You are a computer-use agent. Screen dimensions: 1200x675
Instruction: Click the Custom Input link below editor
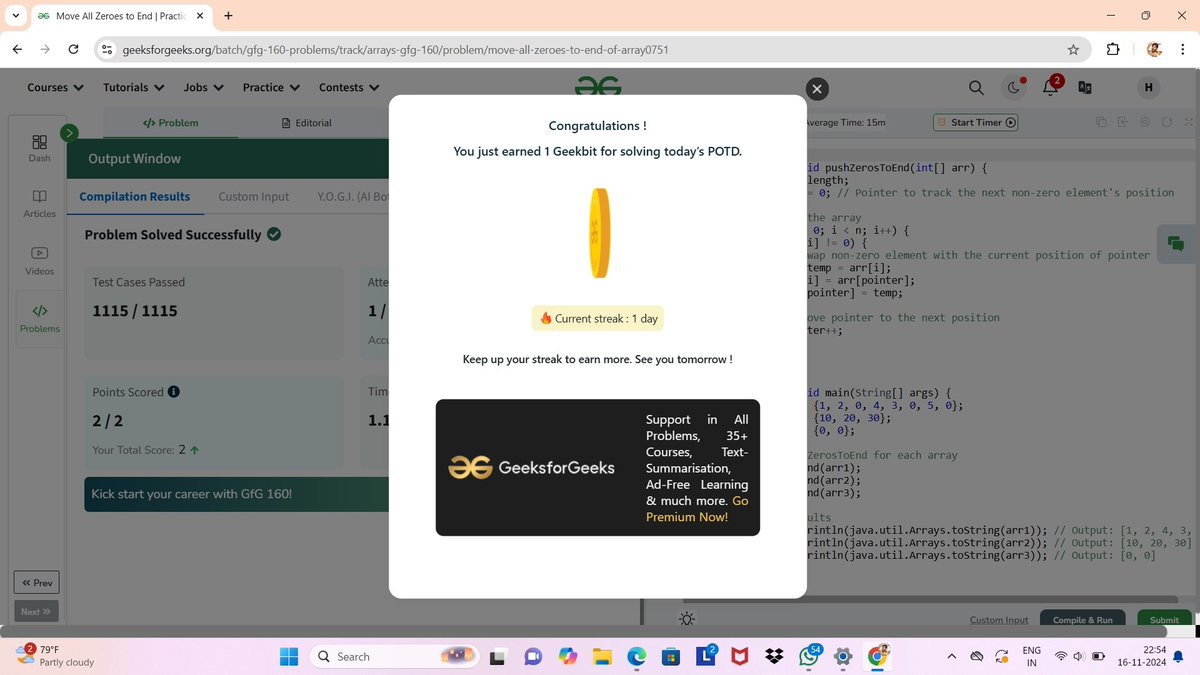pos(999,620)
